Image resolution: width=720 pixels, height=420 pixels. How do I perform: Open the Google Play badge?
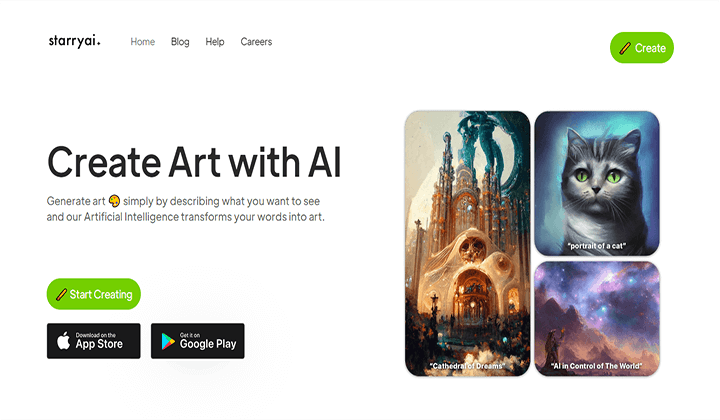pos(197,341)
